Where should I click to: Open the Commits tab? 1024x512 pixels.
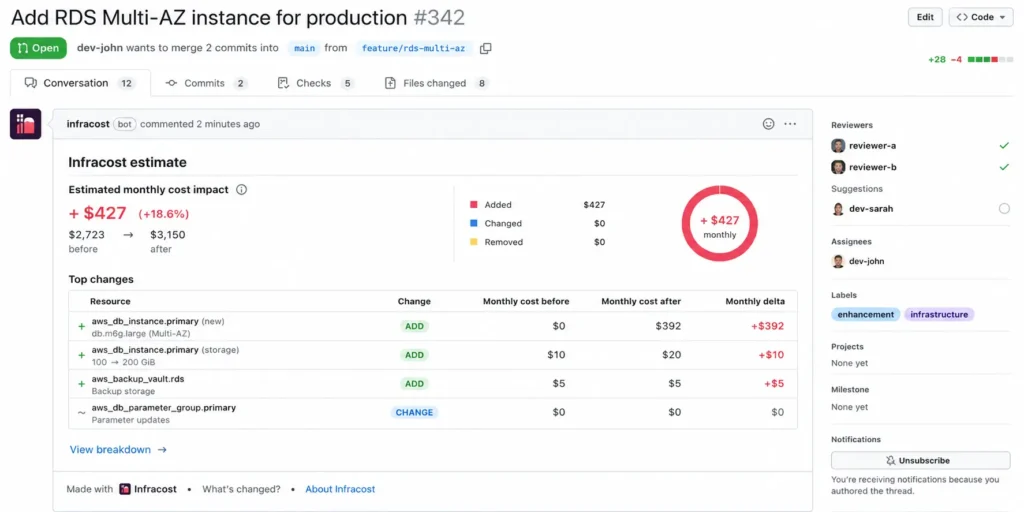coord(206,83)
